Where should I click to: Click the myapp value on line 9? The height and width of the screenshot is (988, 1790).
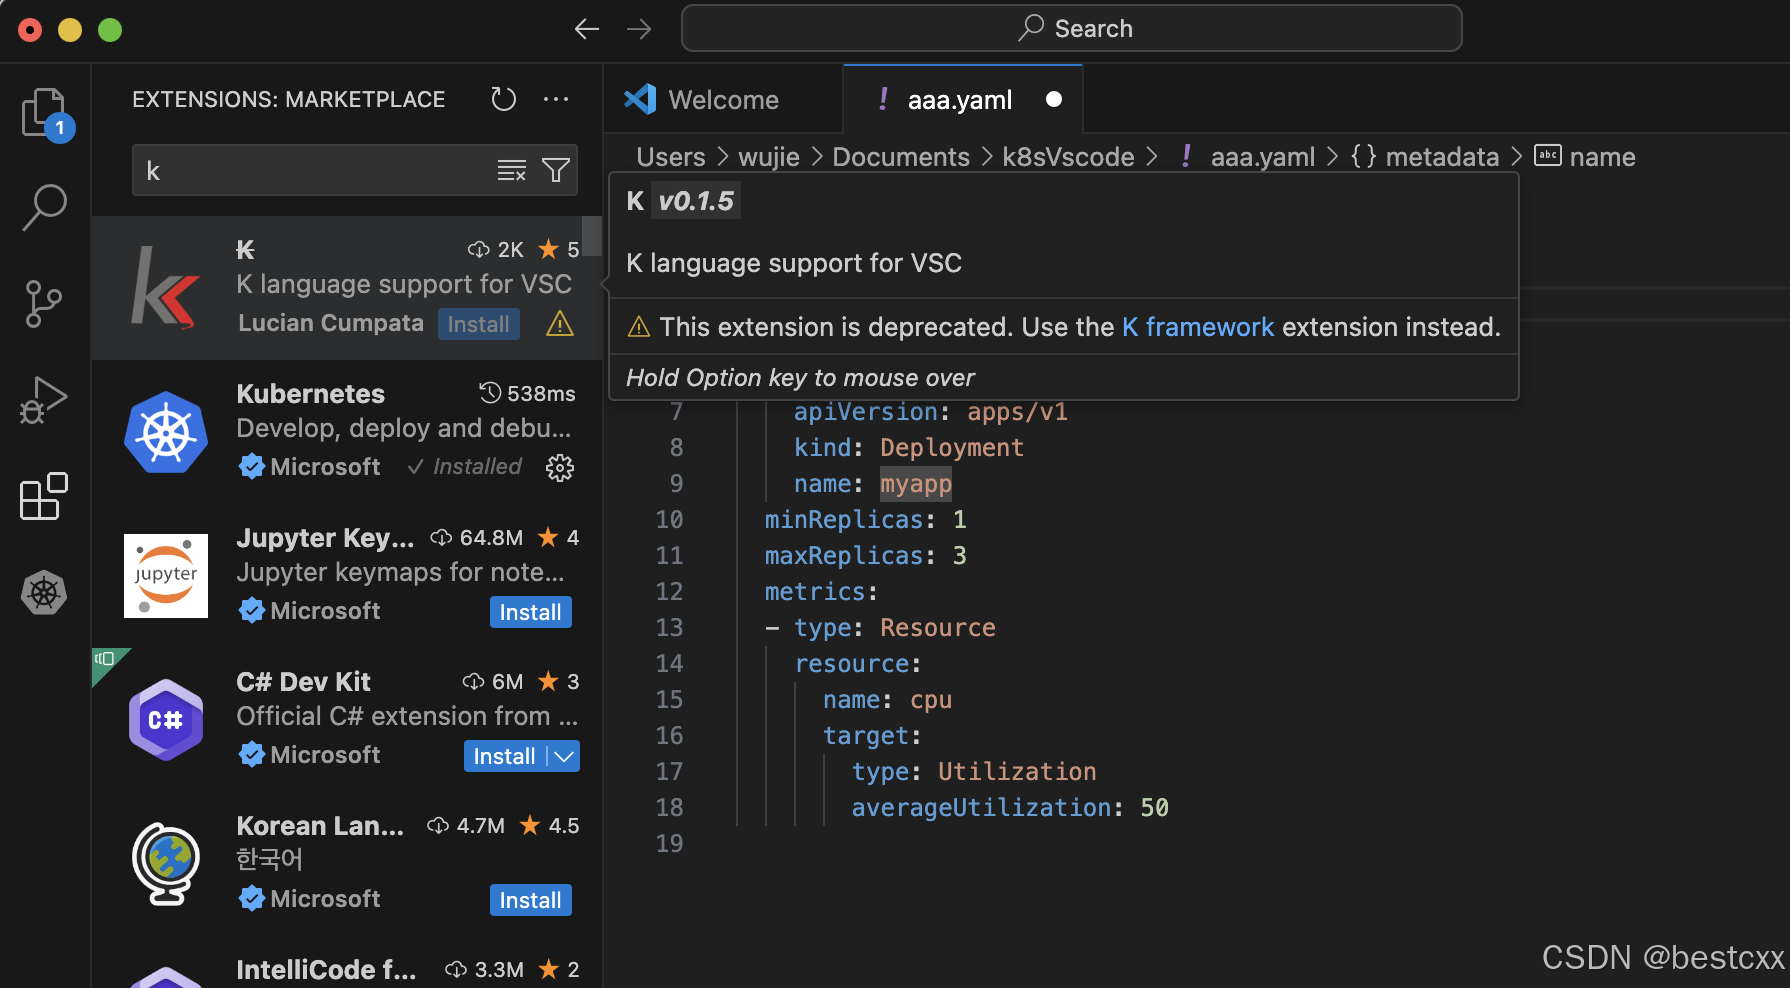click(916, 484)
